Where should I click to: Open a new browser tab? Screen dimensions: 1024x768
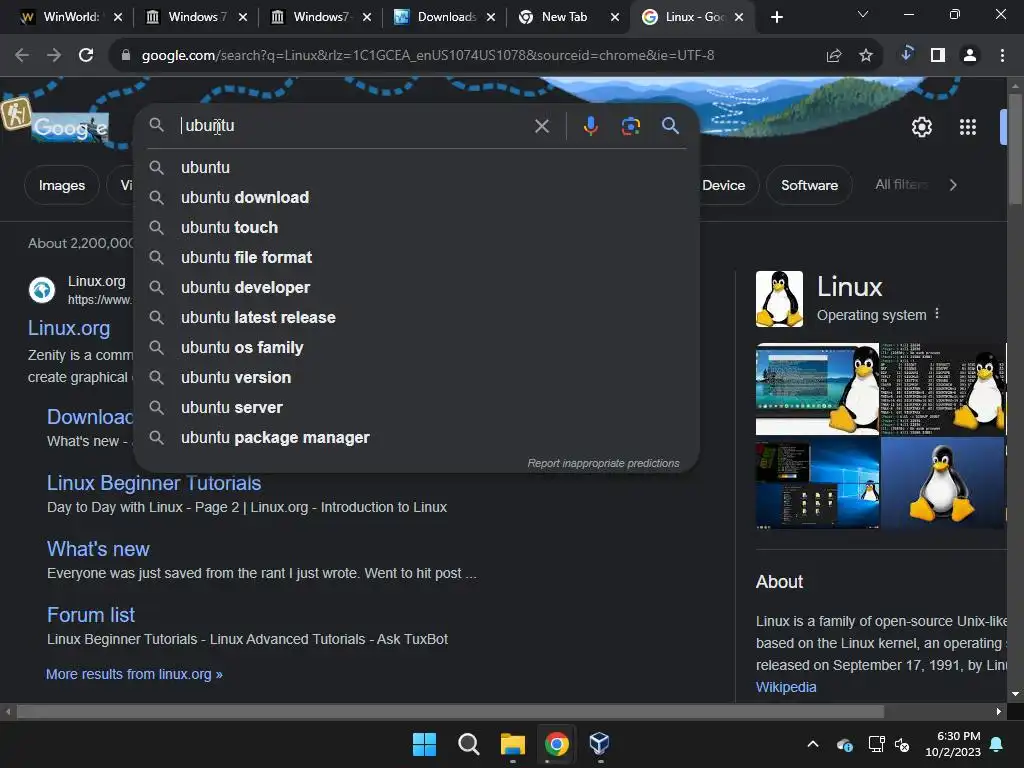click(776, 17)
